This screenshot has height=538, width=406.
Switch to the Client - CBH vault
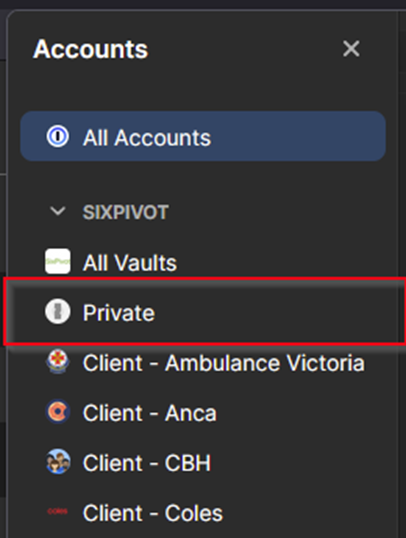click(147, 463)
